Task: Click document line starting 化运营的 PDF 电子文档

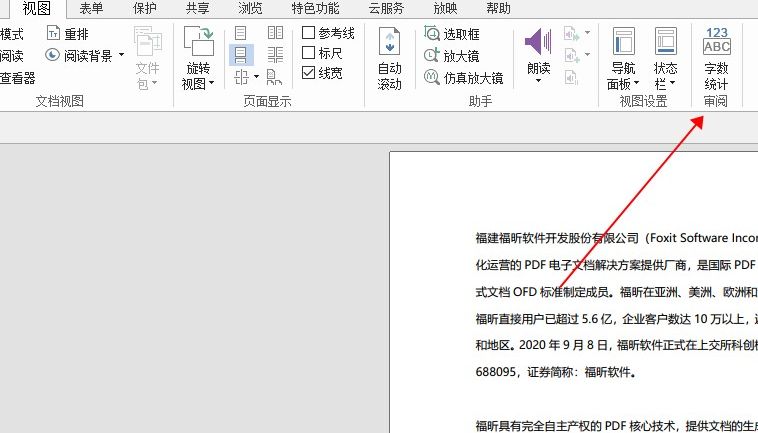Action: tap(616, 265)
